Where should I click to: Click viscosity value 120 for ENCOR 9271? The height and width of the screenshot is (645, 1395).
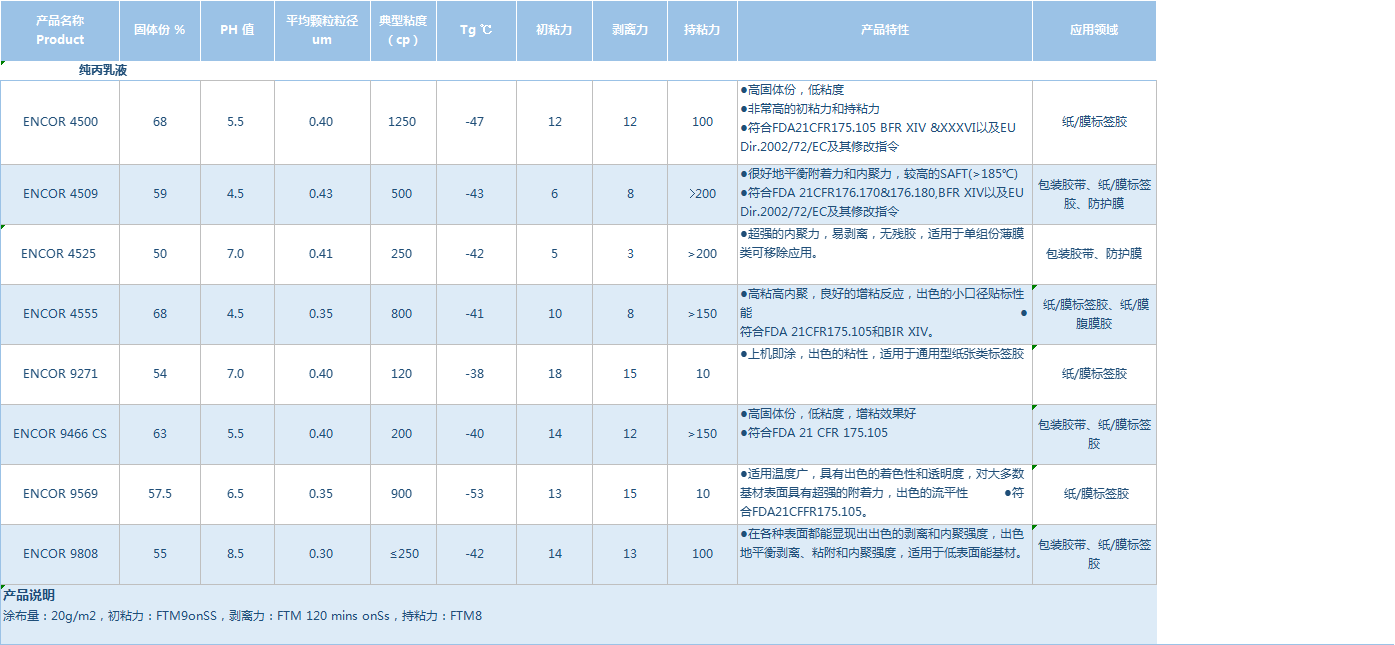402,374
